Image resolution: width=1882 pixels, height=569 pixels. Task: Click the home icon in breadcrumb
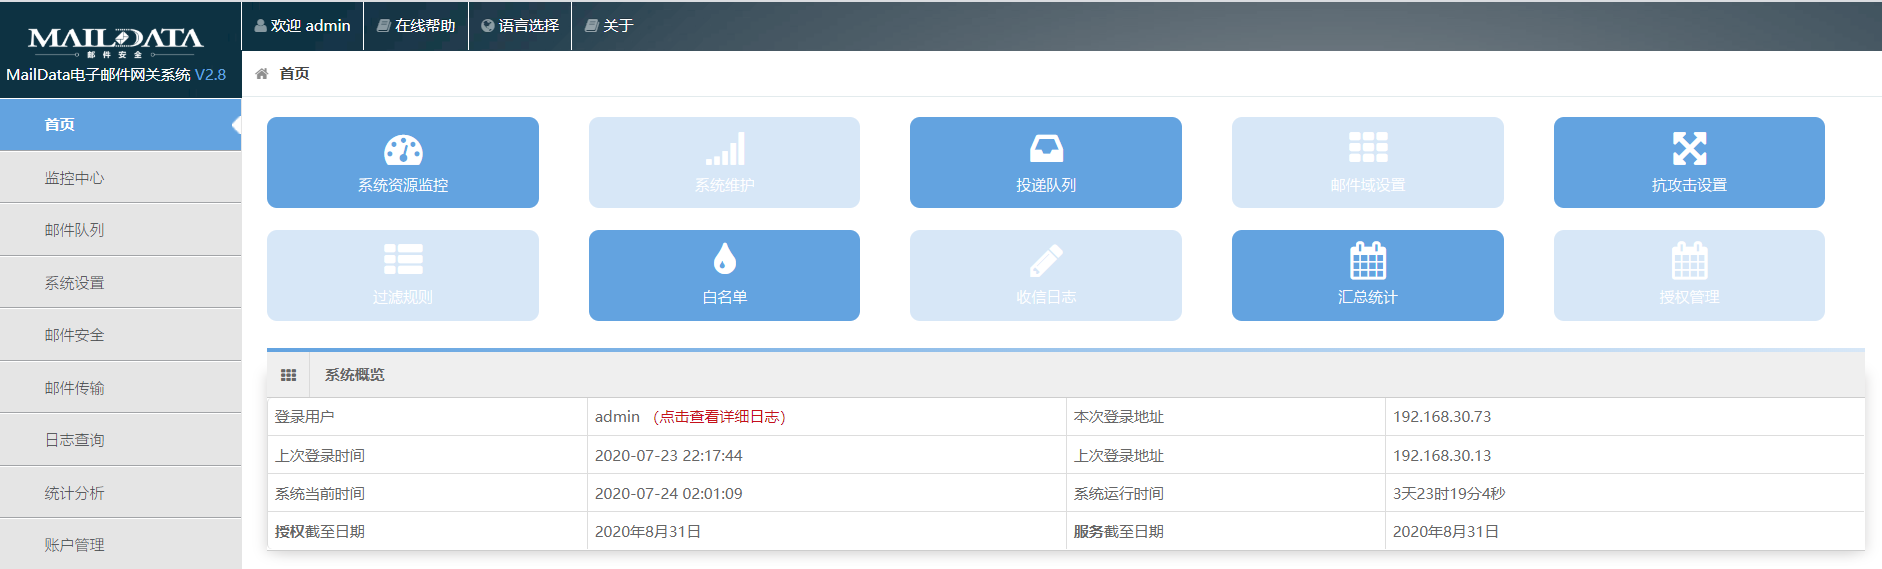[x=262, y=74]
